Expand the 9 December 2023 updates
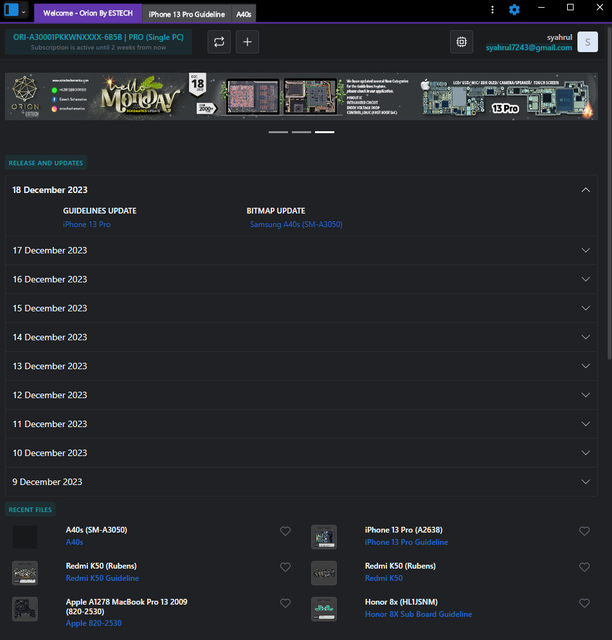The image size is (612, 640). click(585, 482)
